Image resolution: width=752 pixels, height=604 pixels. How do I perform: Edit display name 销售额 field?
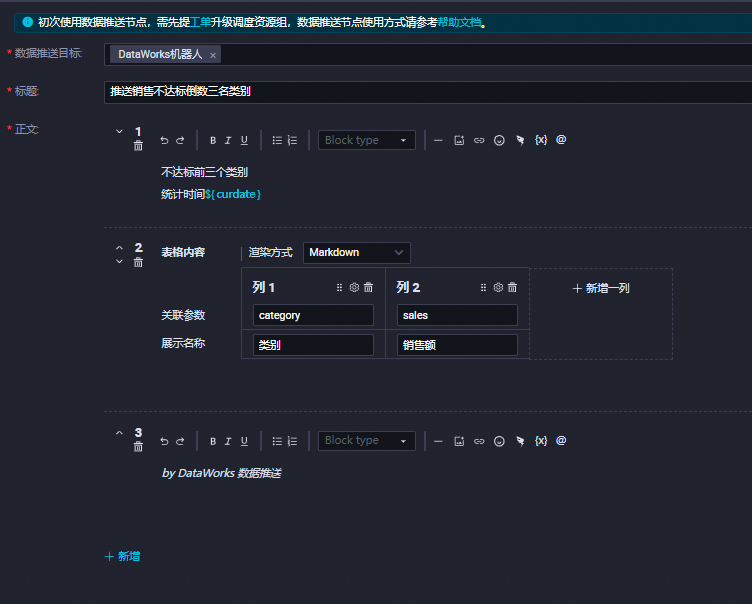point(457,345)
